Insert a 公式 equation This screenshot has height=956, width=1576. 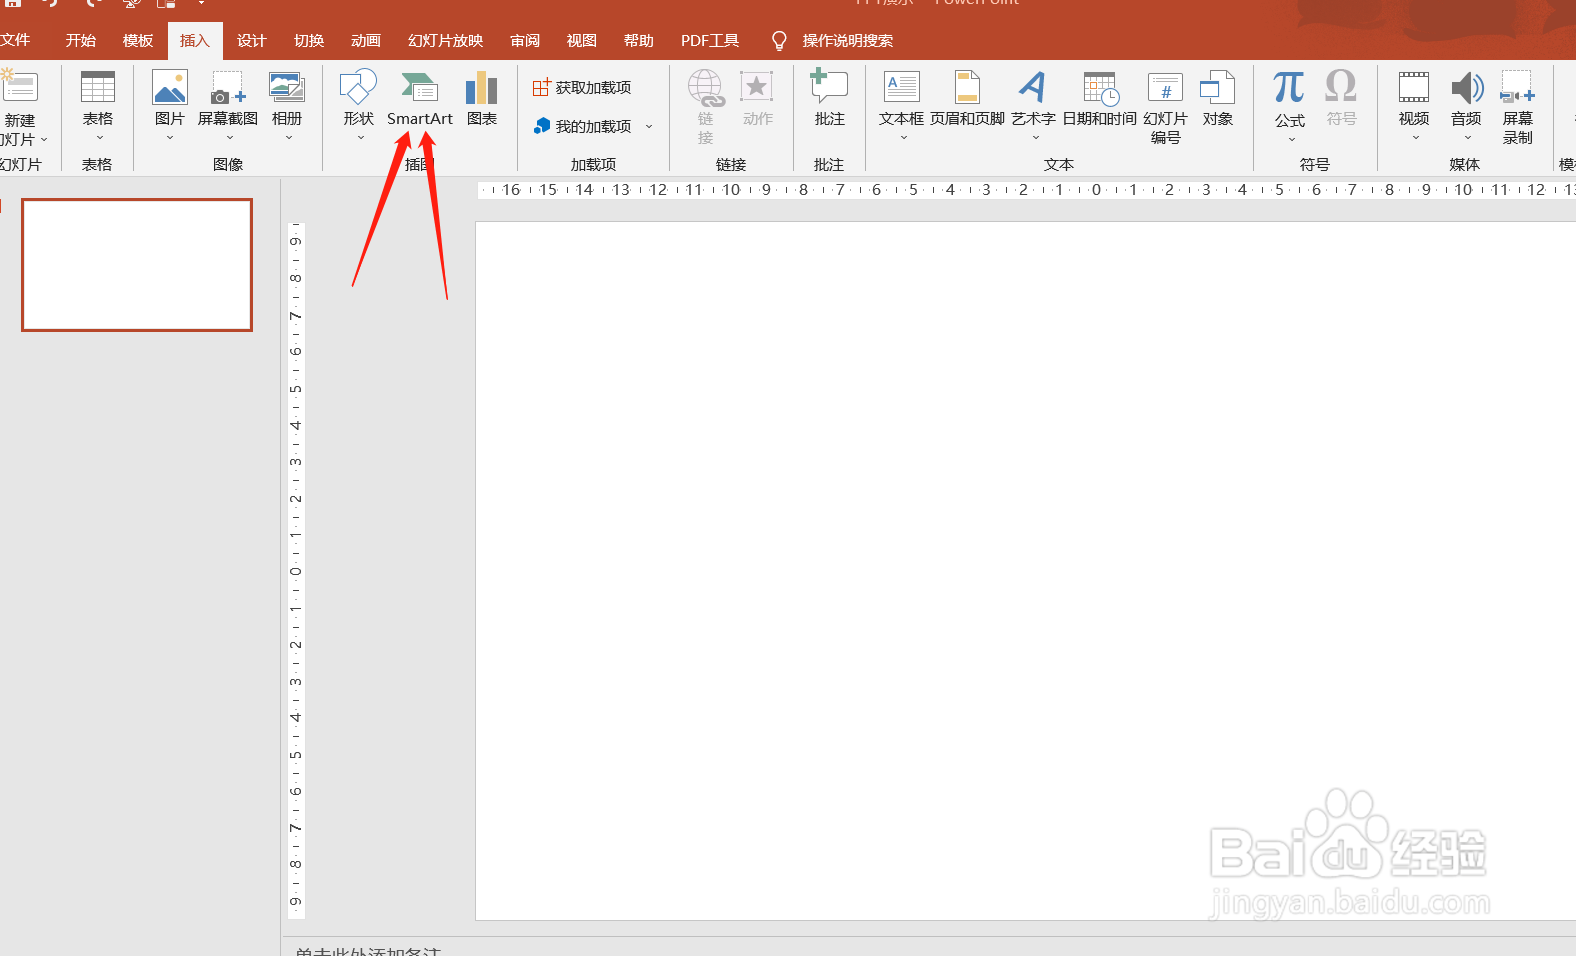pos(1289,87)
